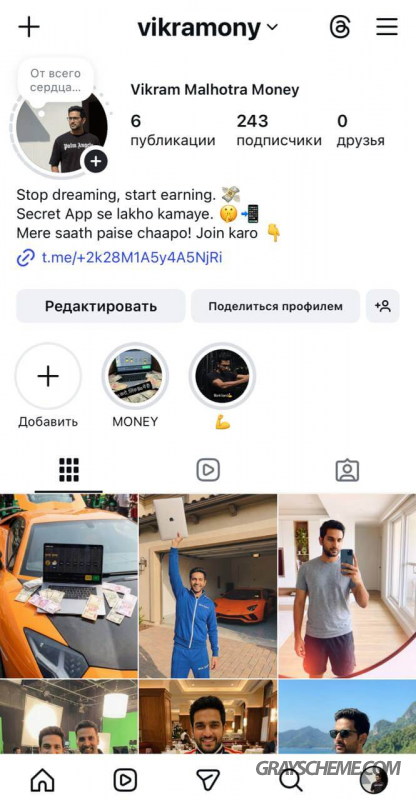
Task: Tap the plus create icon at top left
Action: [29, 27]
